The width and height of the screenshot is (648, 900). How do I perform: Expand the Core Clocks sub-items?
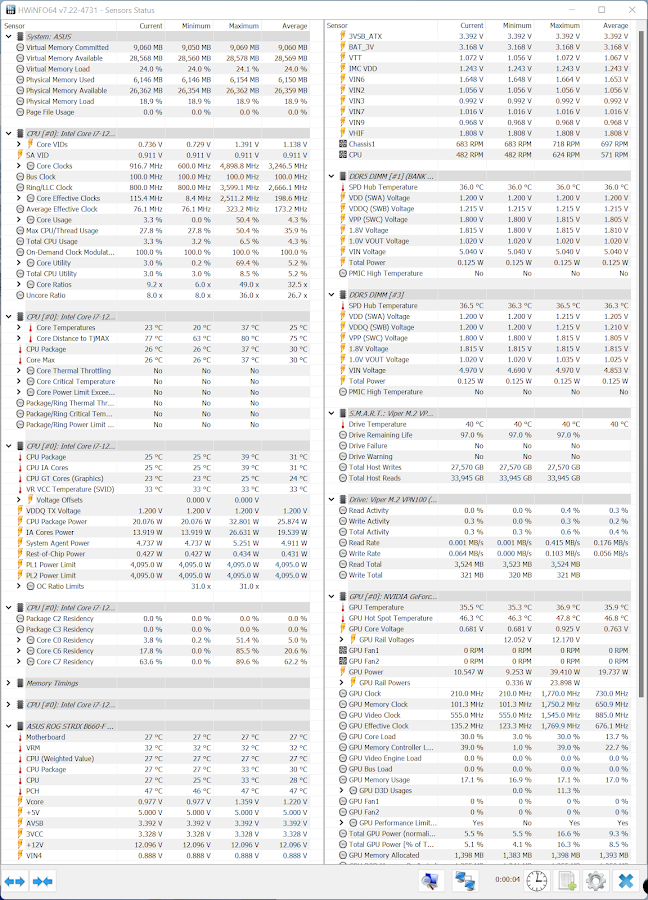click(20, 166)
